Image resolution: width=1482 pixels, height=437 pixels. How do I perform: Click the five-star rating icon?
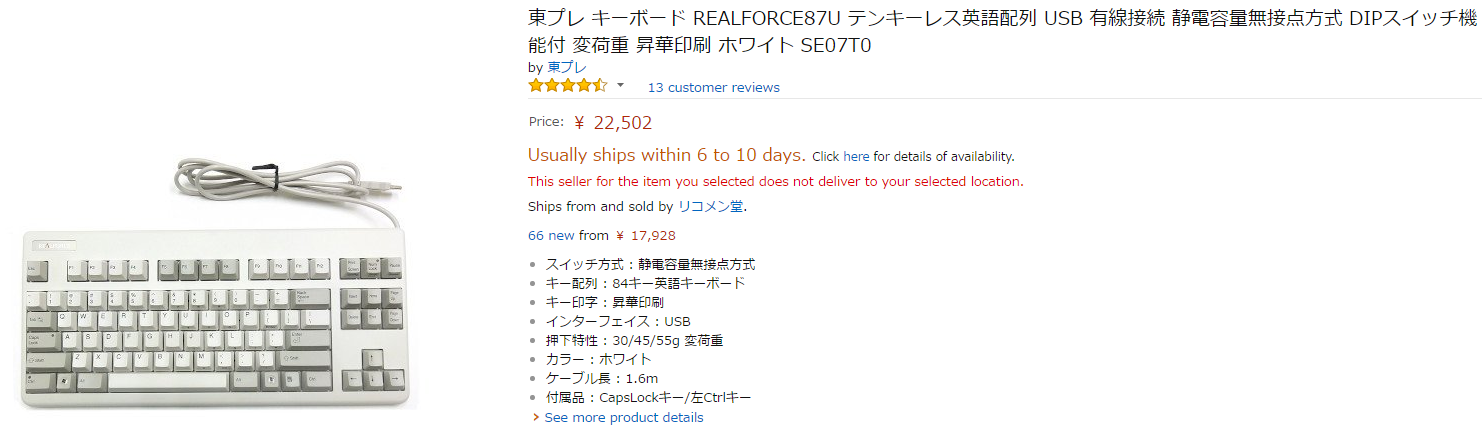pyautogui.click(x=568, y=86)
